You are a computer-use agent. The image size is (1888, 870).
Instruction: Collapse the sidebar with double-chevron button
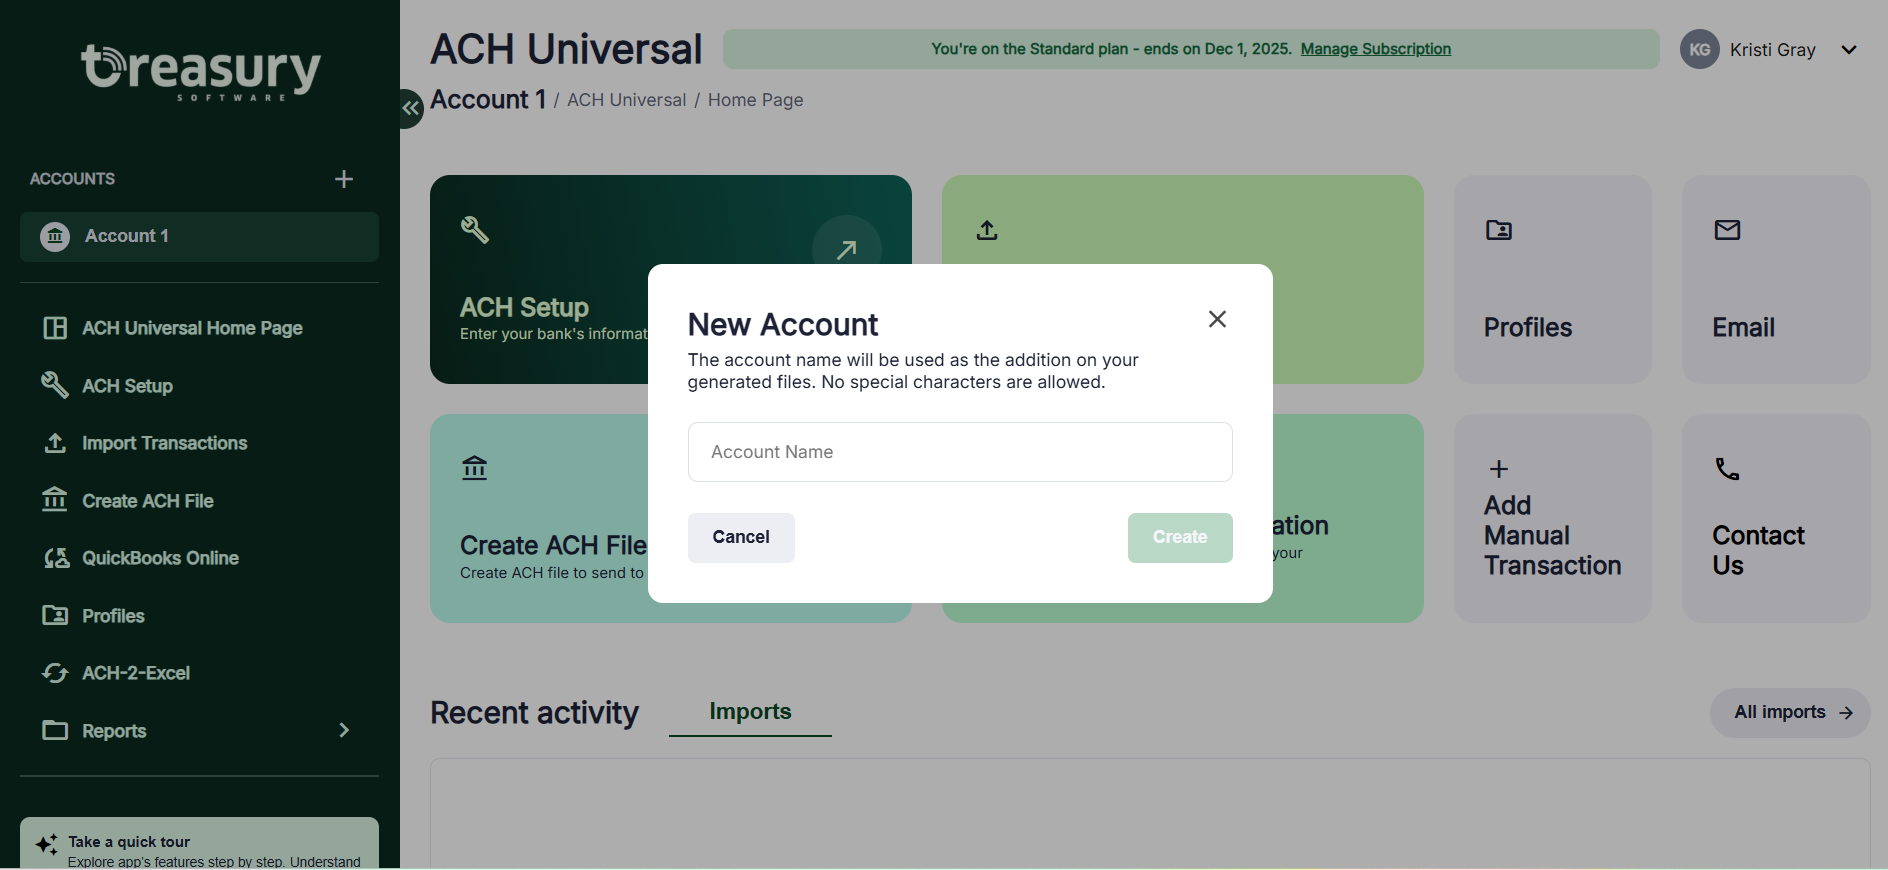click(x=410, y=108)
